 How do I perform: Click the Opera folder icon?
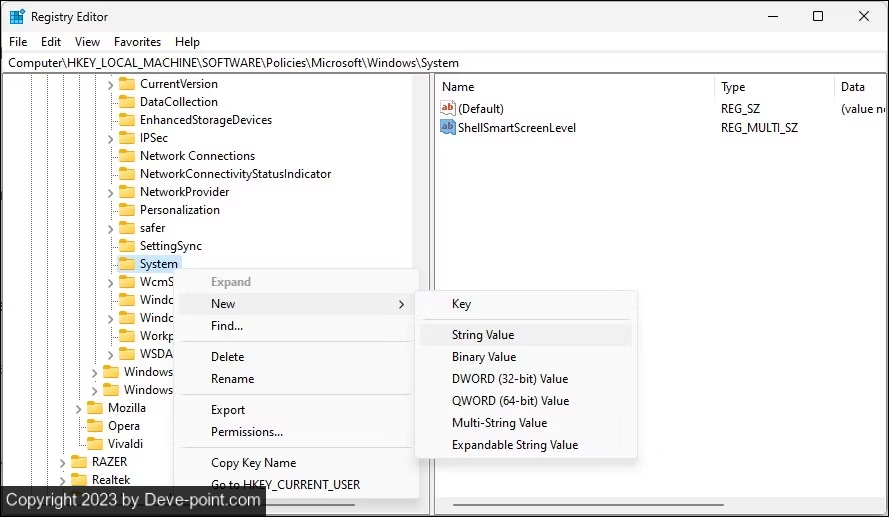[x=95, y=426]
